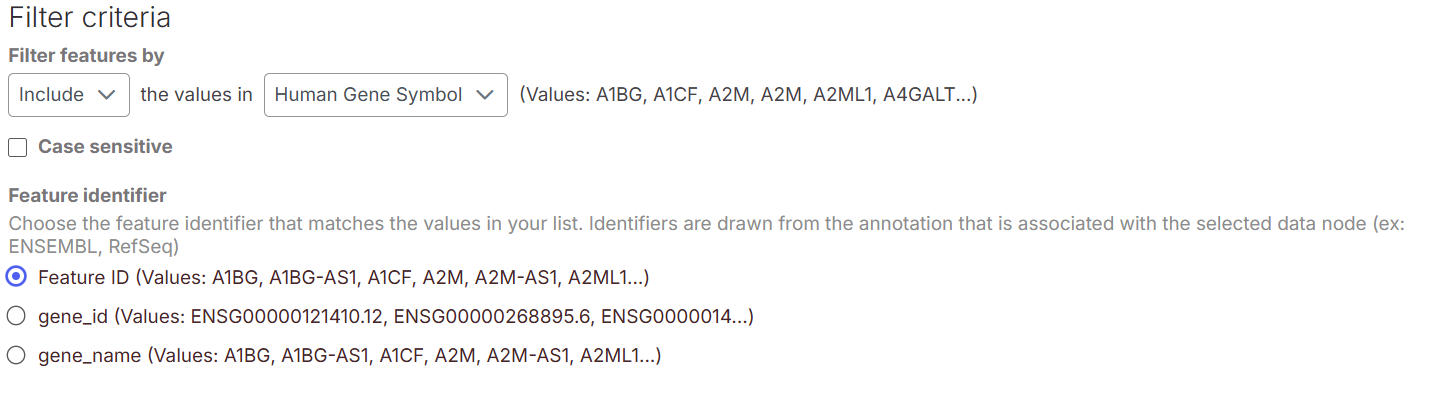
Task: Click the Feature identifier heading
Action: [87, 195]
